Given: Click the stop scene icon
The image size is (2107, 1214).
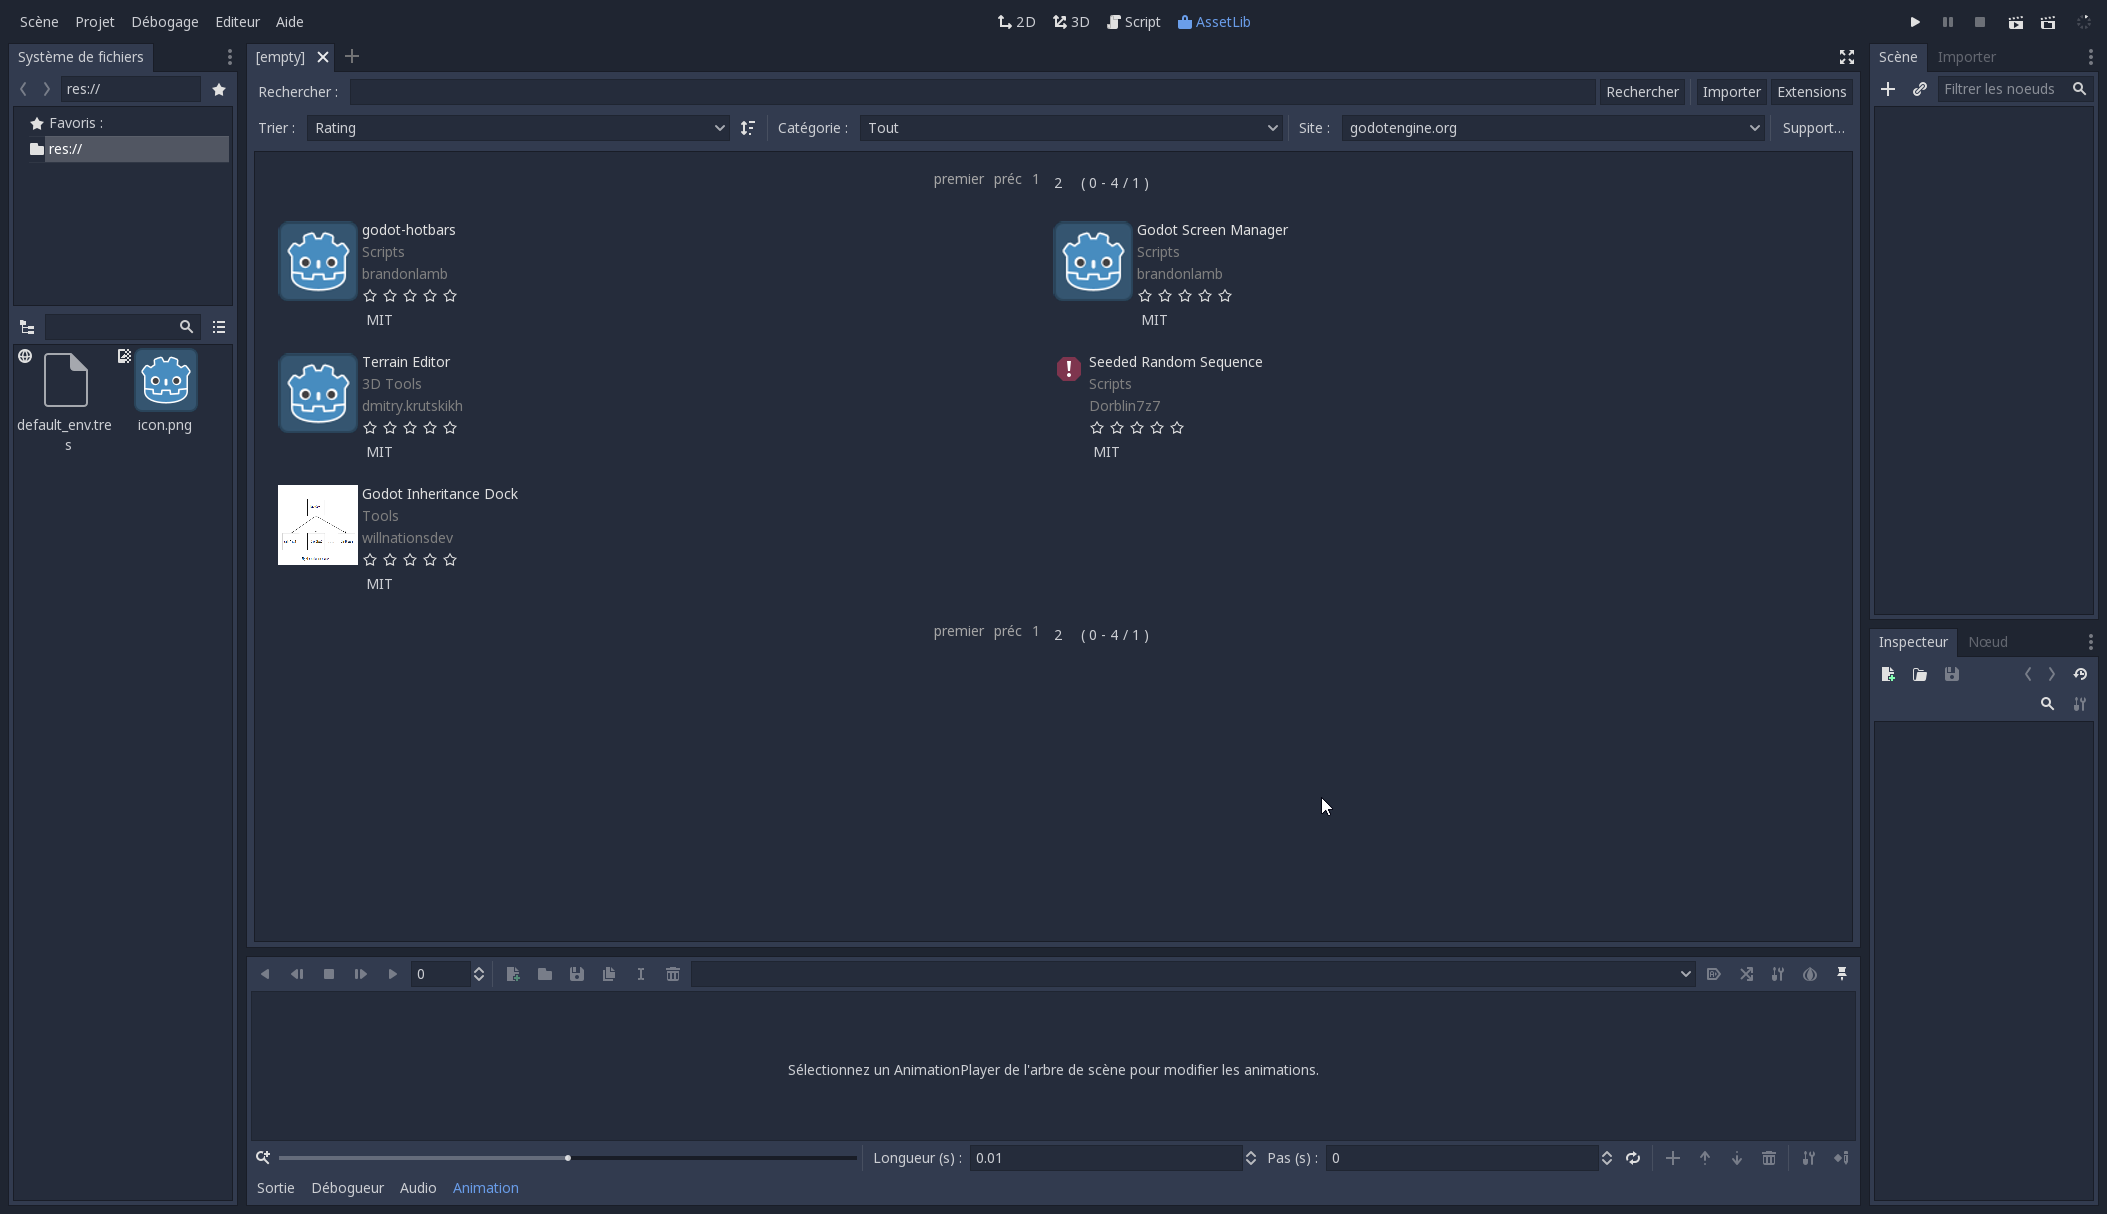Looking at the screenshot, I should 1979,22.
